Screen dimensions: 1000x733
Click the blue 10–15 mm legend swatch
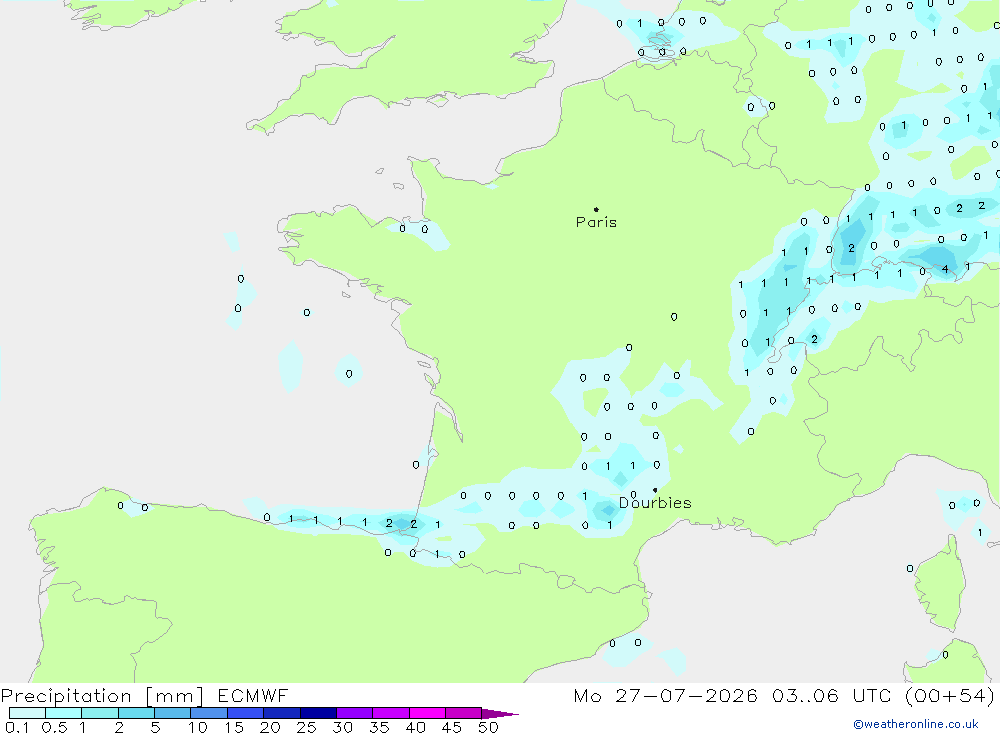[209, 713]
